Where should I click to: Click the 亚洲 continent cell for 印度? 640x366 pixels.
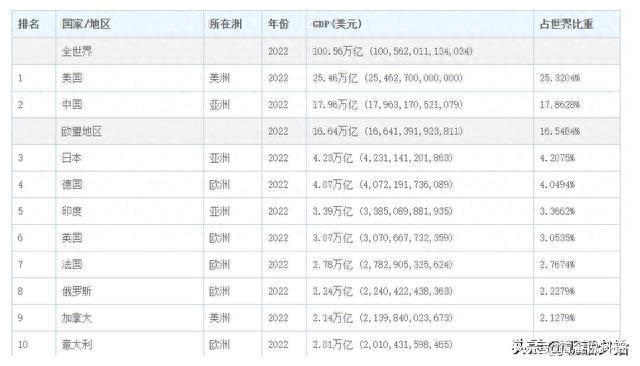(x=220, y=211)
